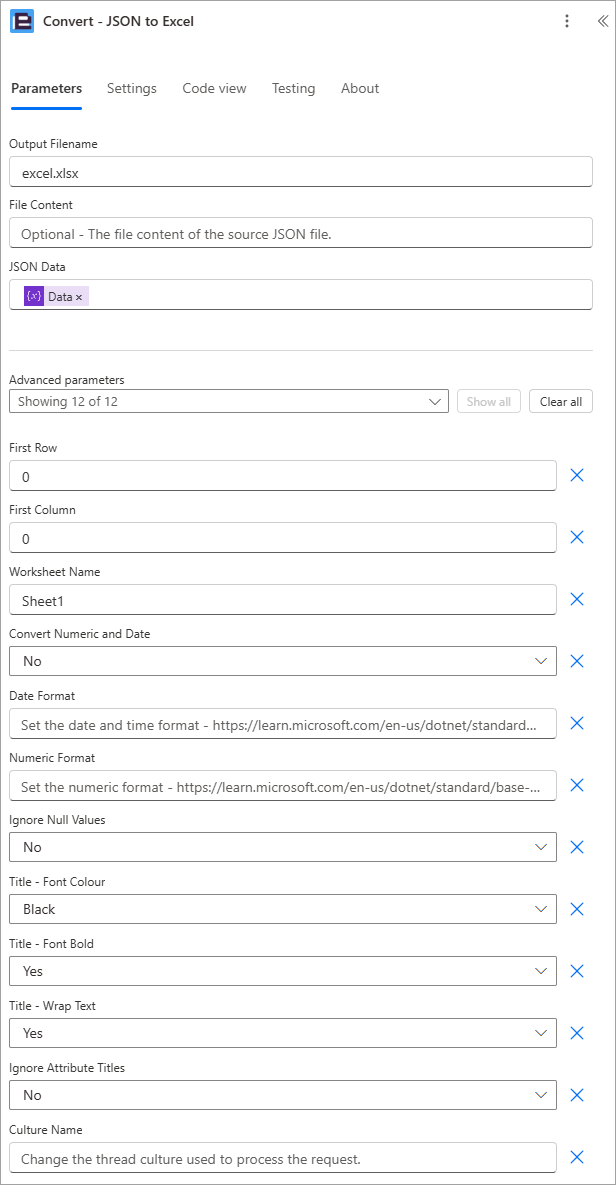Go to the Testing tab
The width and height of the screenshot is (616, 1185).
293,88
